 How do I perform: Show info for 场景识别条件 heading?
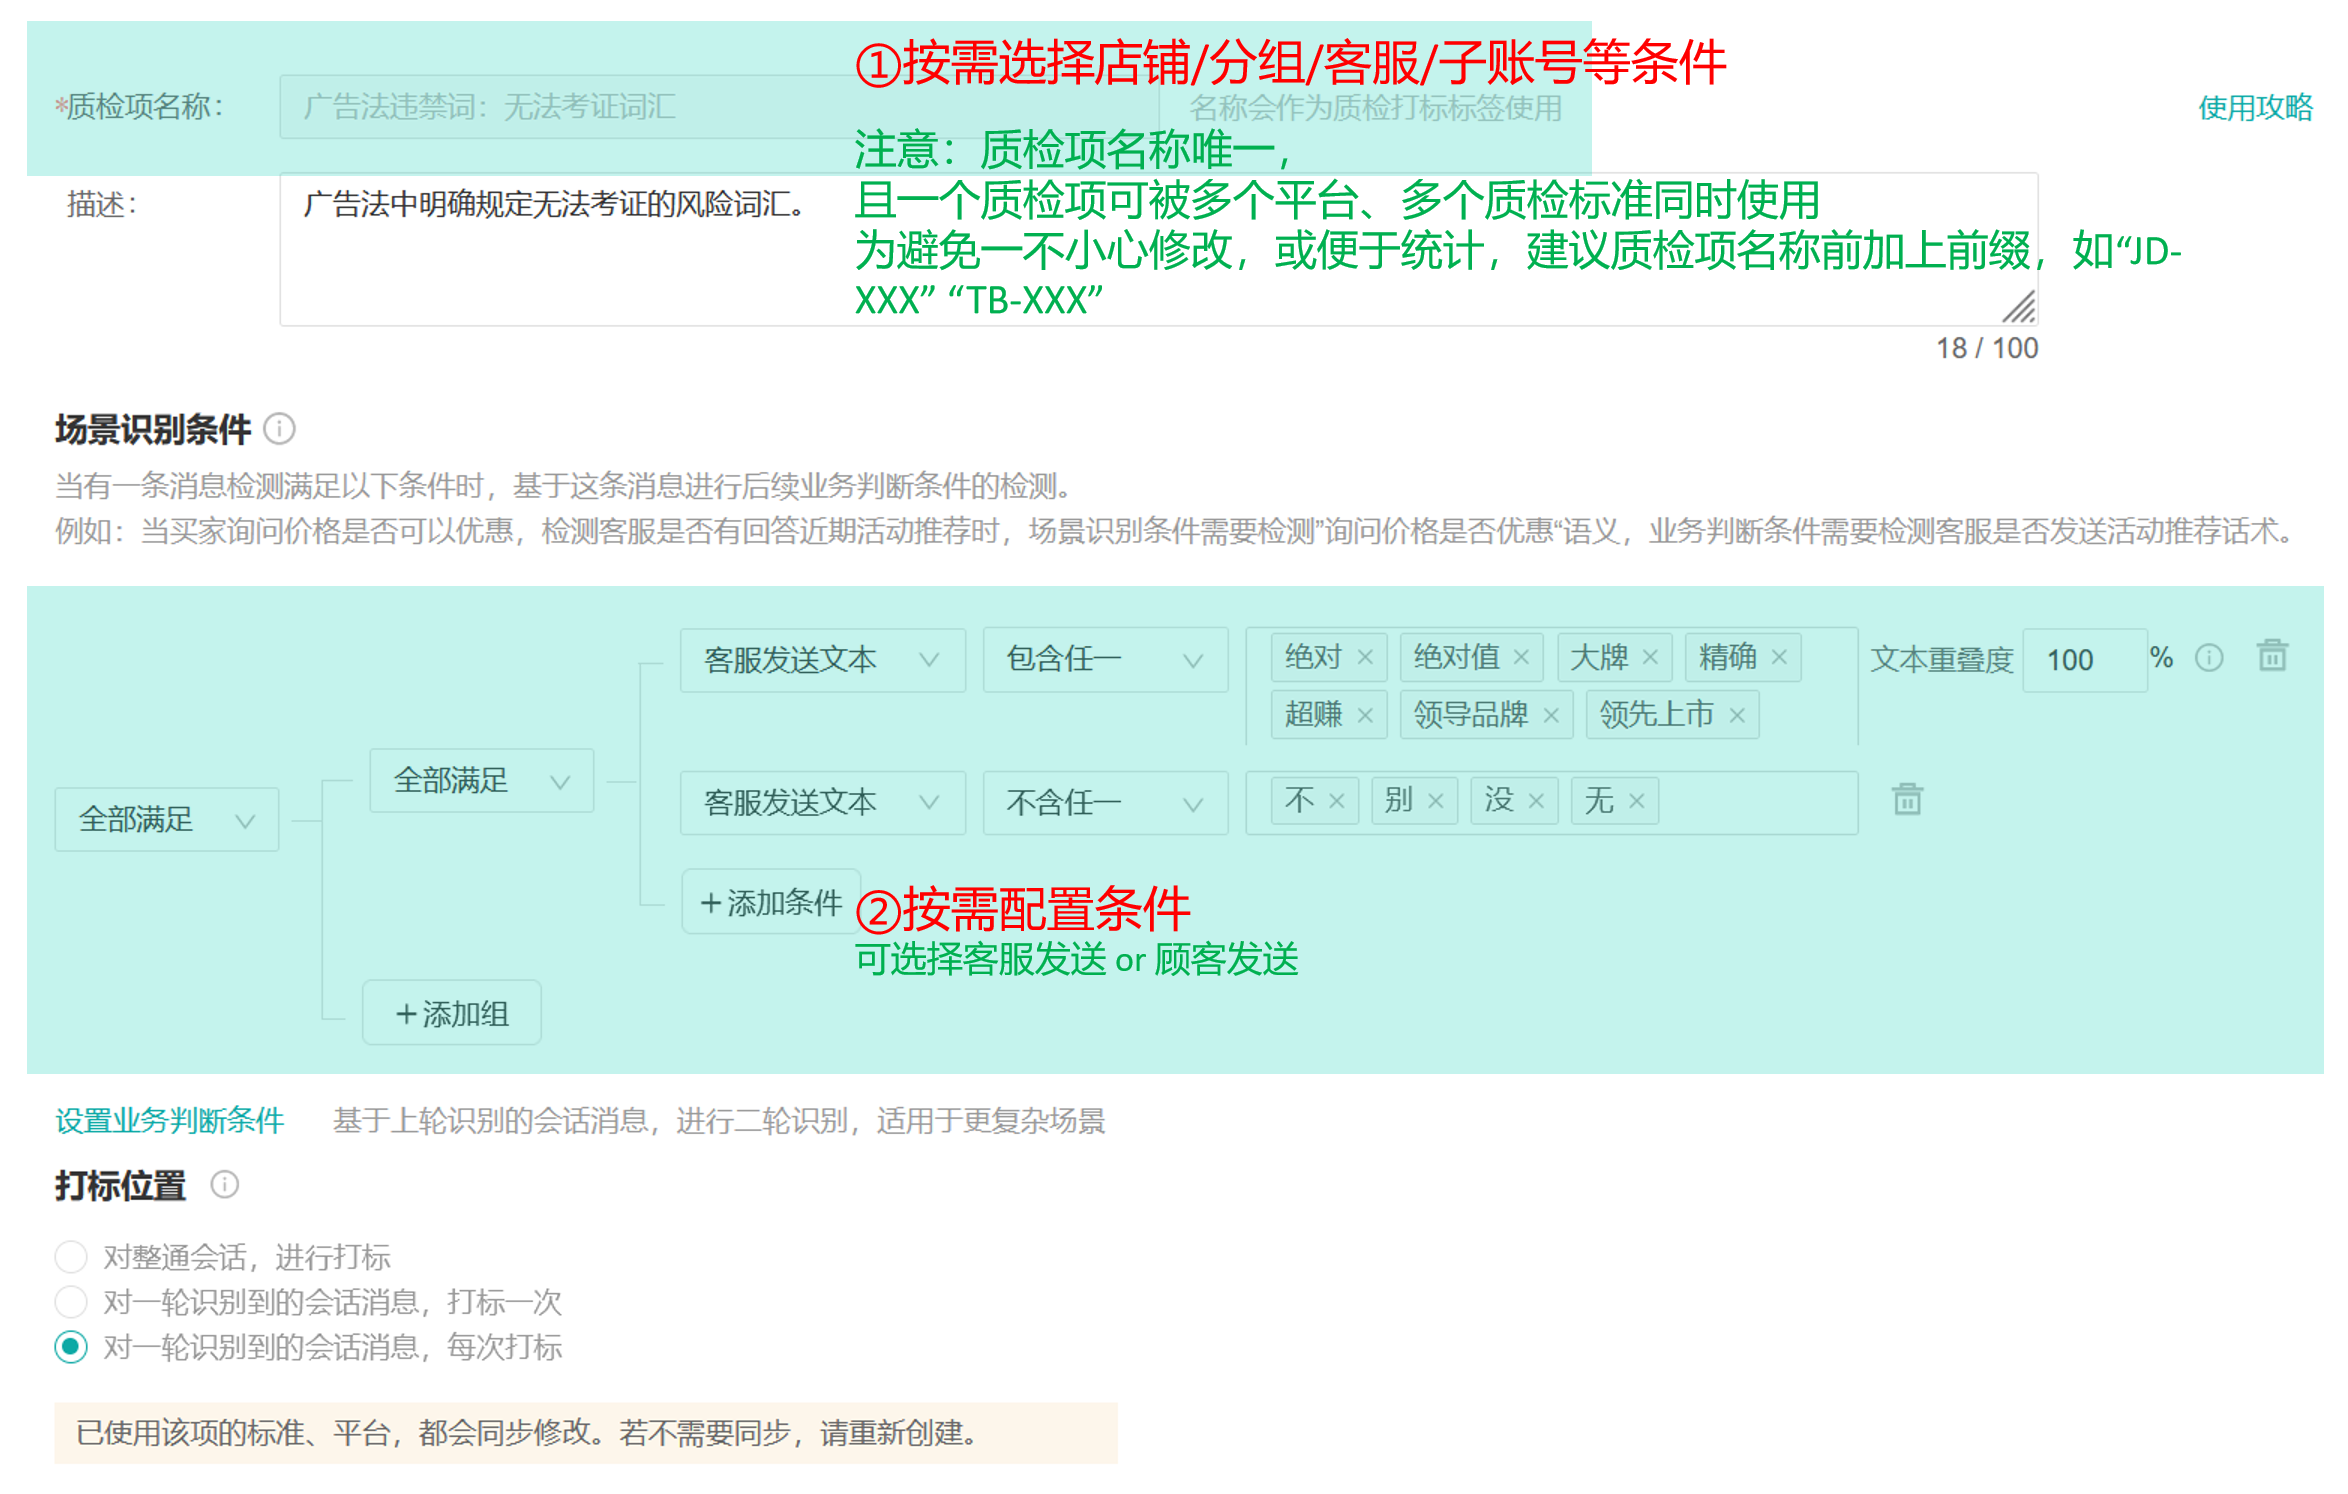(x=279, y=429)
